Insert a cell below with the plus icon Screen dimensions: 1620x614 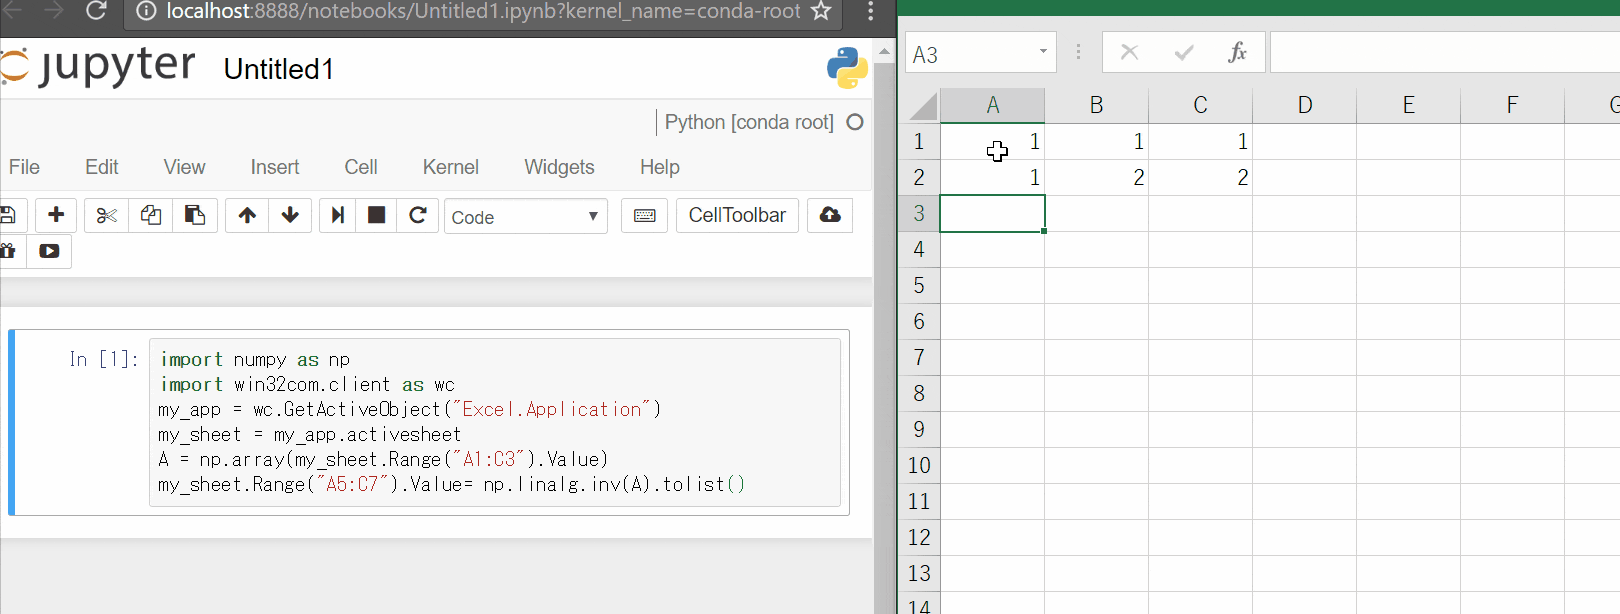point(56,215)
